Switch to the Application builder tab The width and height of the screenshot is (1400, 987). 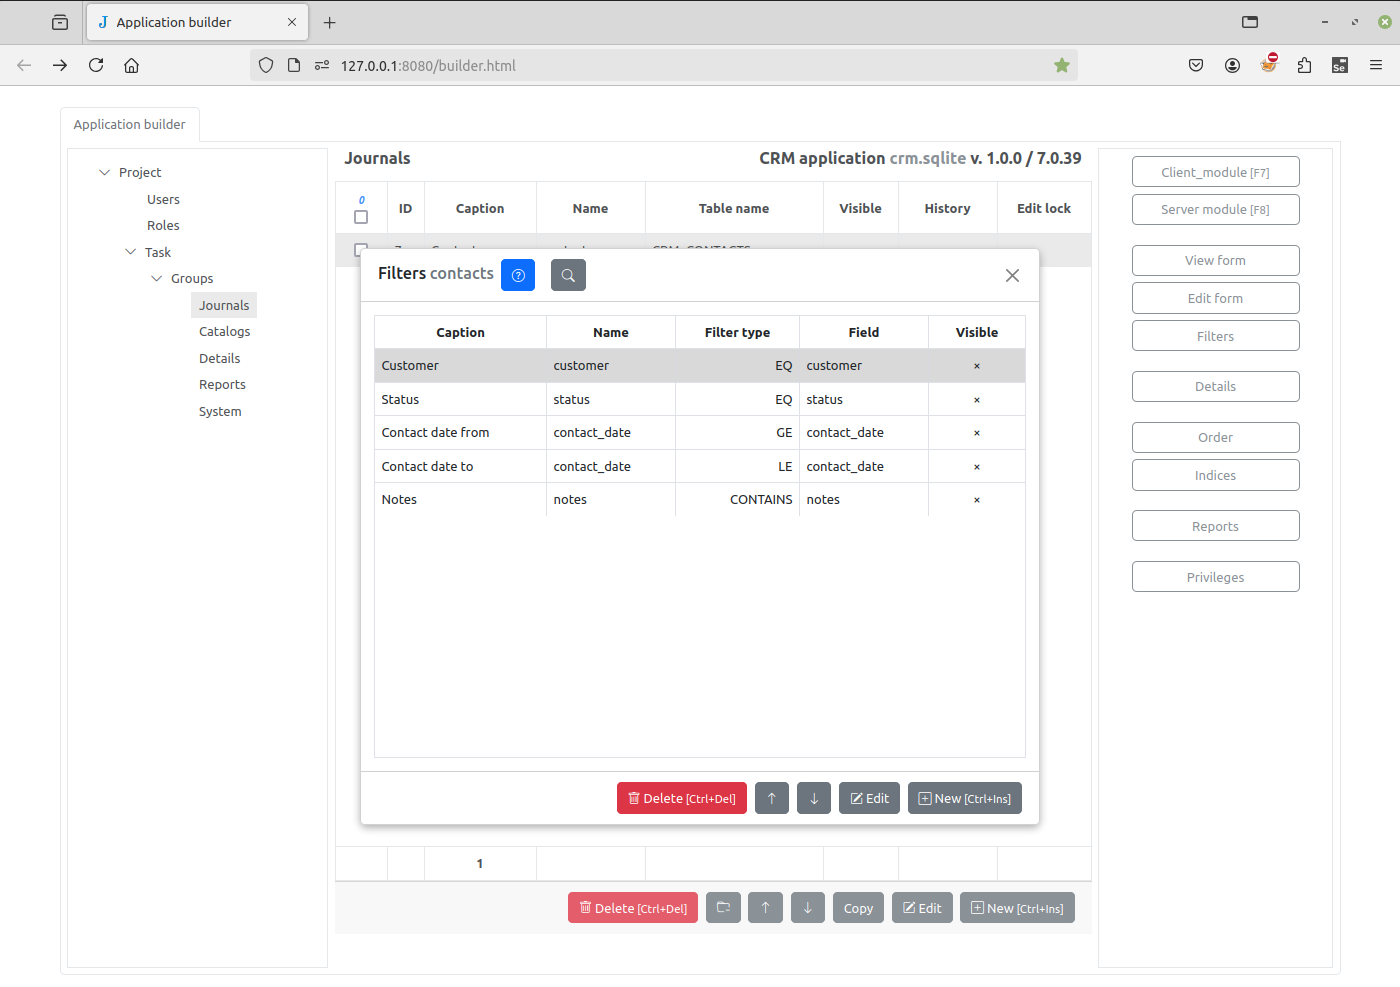pos(130,124)
